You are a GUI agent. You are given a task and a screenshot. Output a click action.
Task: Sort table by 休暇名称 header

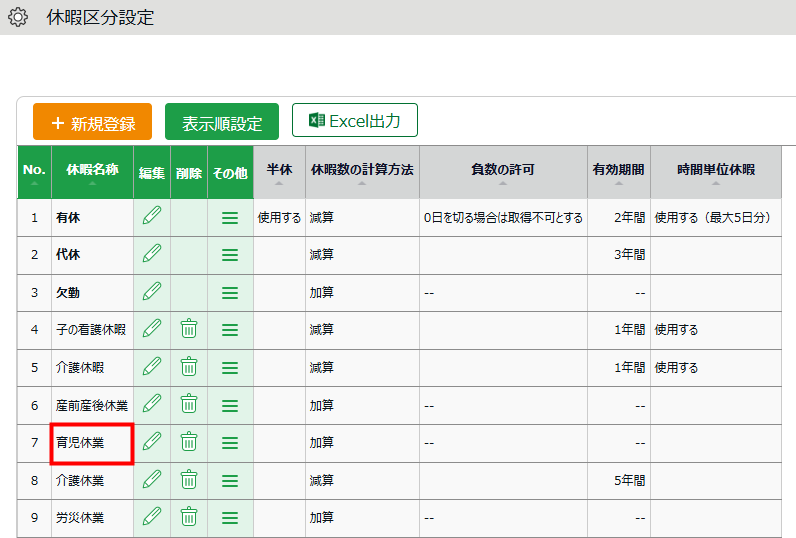[92, 172]
